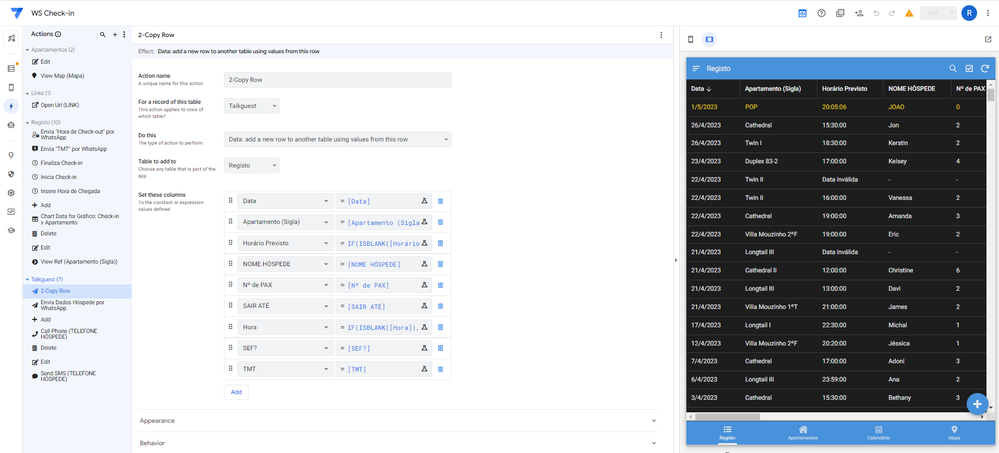This screenshot has width=999, height=453.
Task: Switch to Apartamentos tab in preview
Action: (803, 433)
